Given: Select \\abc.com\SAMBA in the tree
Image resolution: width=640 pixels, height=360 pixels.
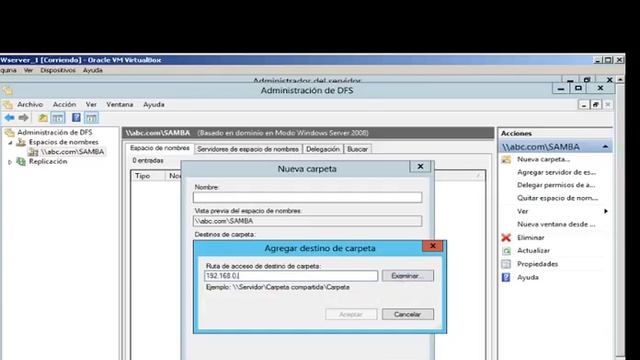Looking at the screenshot, I should (72, 152).
